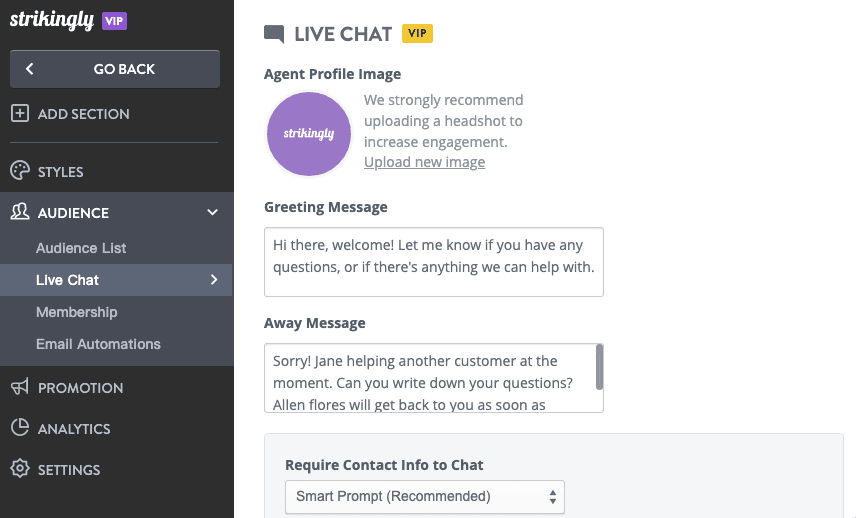Click the Go Back arrow icon
Screen dimensions: 856x518
30,69
